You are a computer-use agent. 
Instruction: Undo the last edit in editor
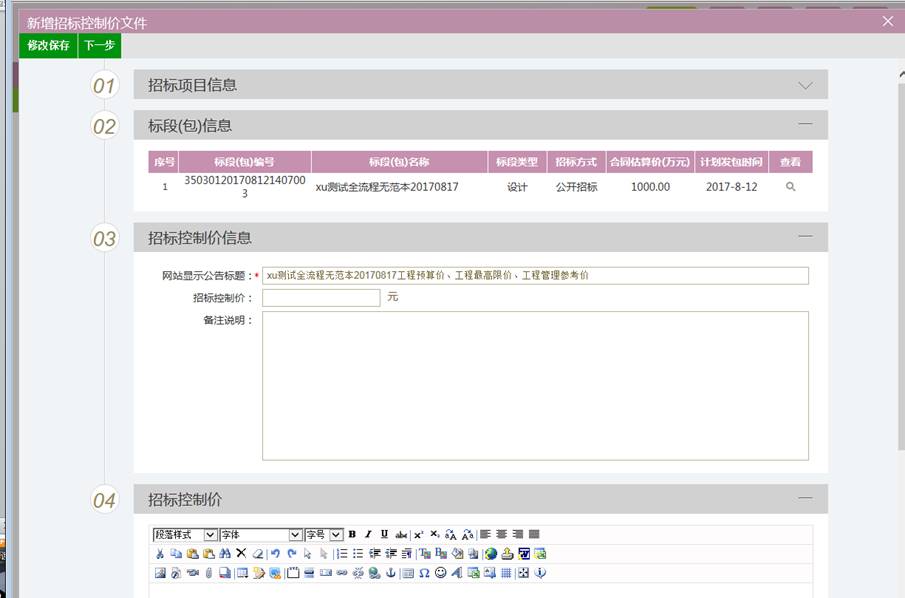275,554
